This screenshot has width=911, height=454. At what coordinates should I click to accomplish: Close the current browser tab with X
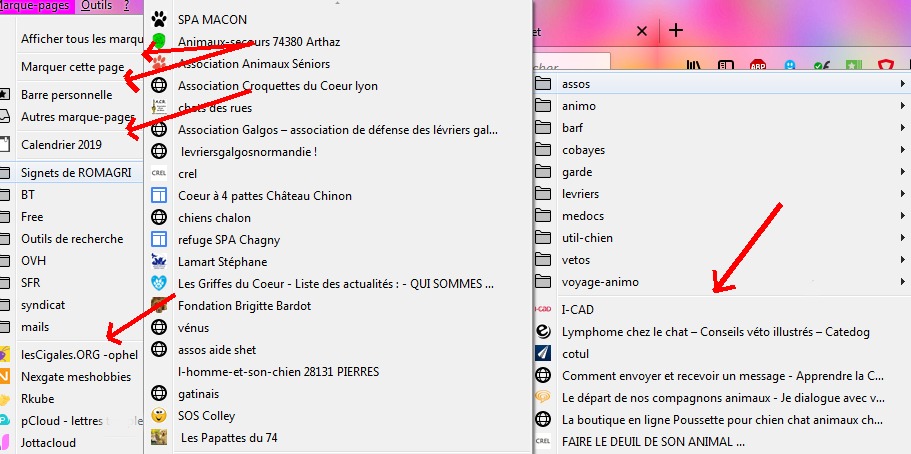click(641, 31)
